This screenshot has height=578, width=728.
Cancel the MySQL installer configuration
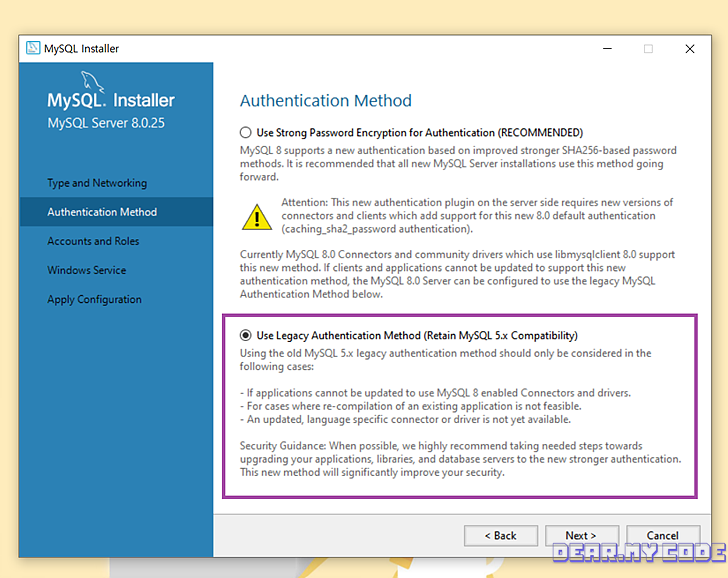point(663,536)
